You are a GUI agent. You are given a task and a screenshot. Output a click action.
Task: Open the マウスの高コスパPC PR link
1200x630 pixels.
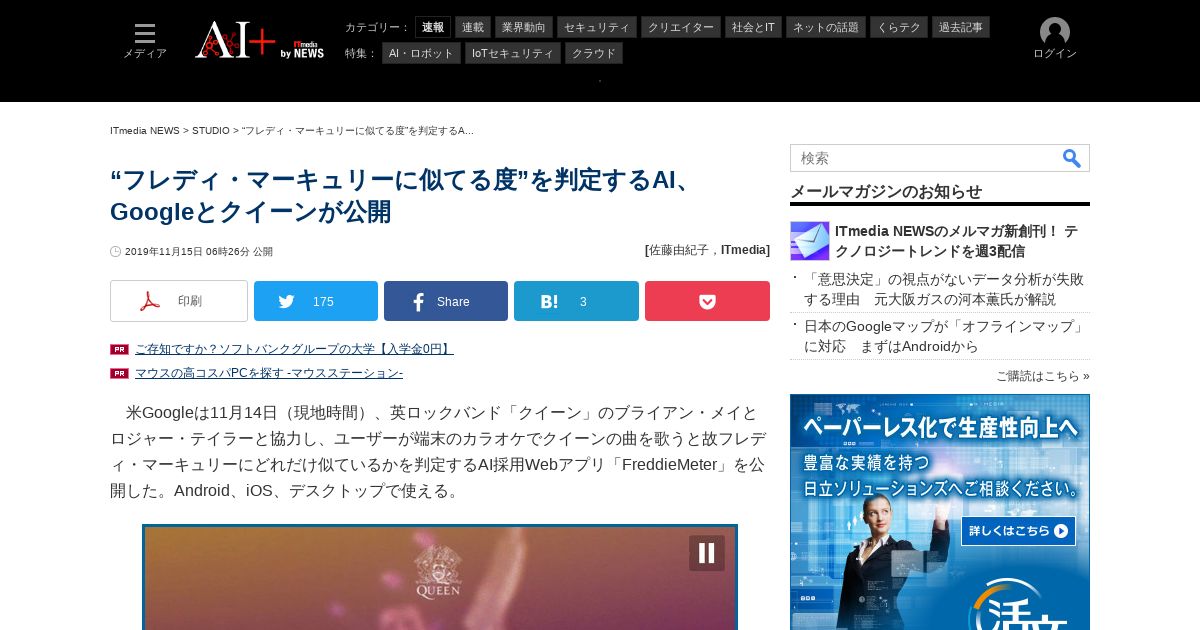[269, 373]
